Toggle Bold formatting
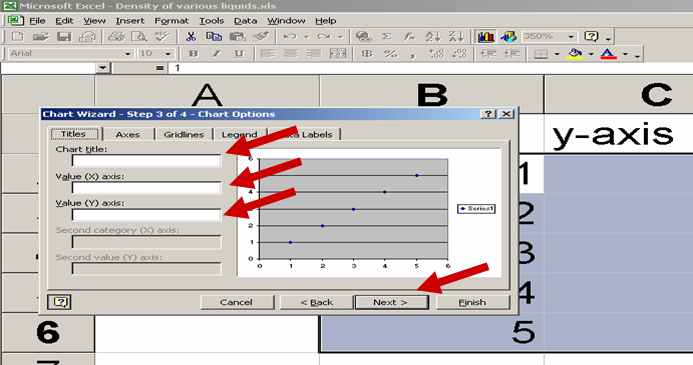Screen dimensions: 693x365 [x=193, y=54]
